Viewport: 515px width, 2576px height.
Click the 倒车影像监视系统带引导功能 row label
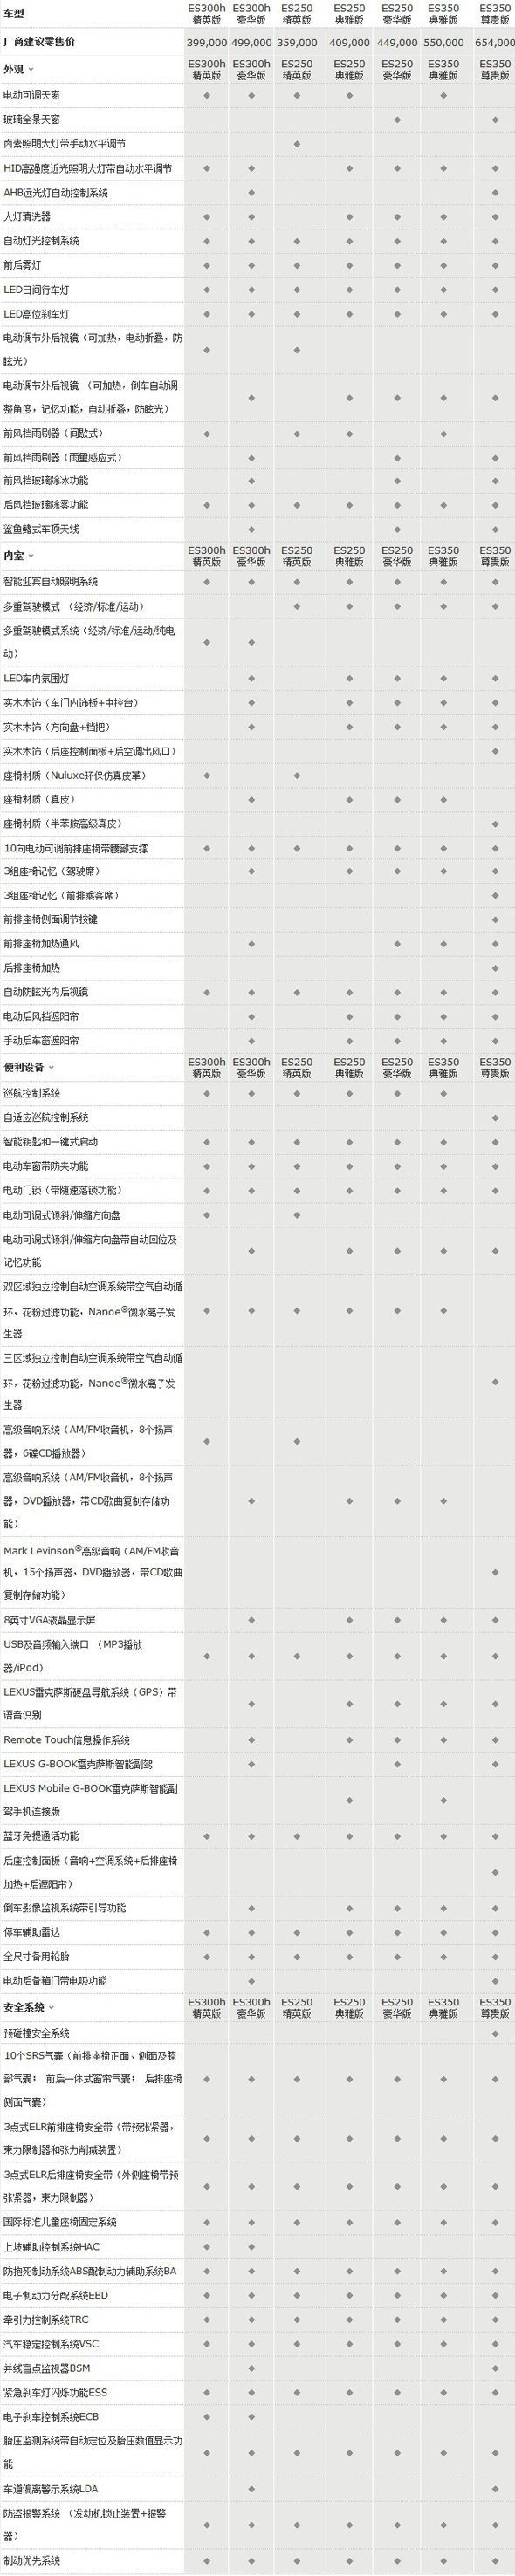(x=64, y=1908)
